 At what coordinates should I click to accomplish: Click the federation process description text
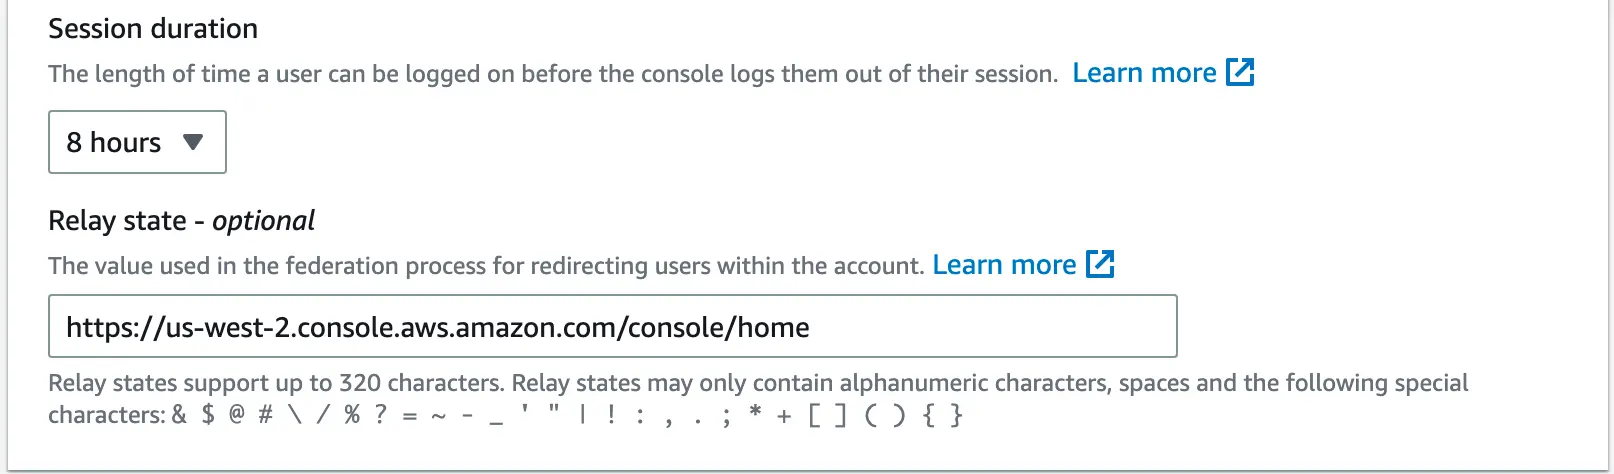pyautogui.click(x=485, y=266)
